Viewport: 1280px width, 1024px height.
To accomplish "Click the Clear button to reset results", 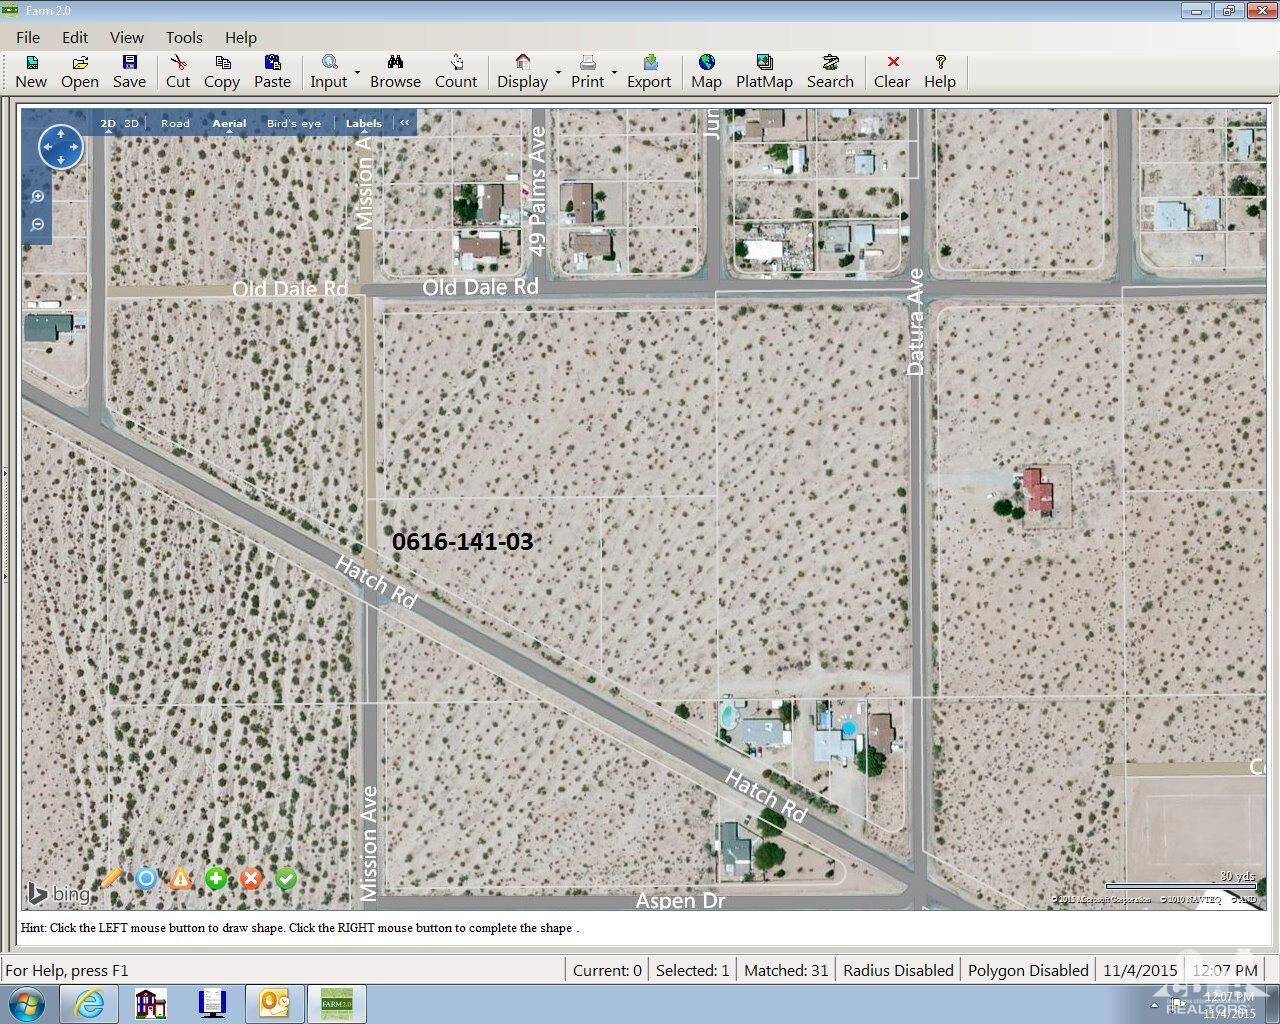I will [x=891, y=71].
